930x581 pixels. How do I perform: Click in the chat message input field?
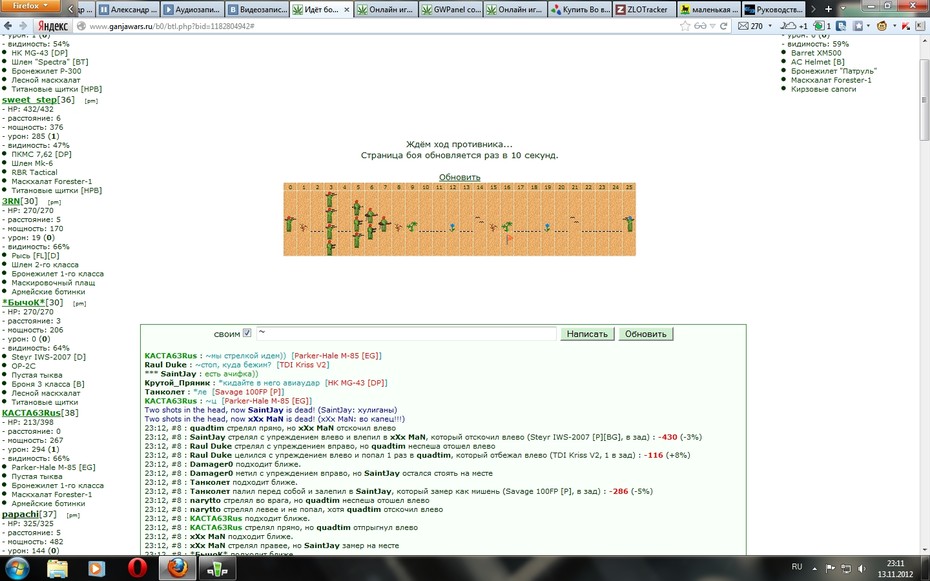pyautogui.click(x=406, y=334)
